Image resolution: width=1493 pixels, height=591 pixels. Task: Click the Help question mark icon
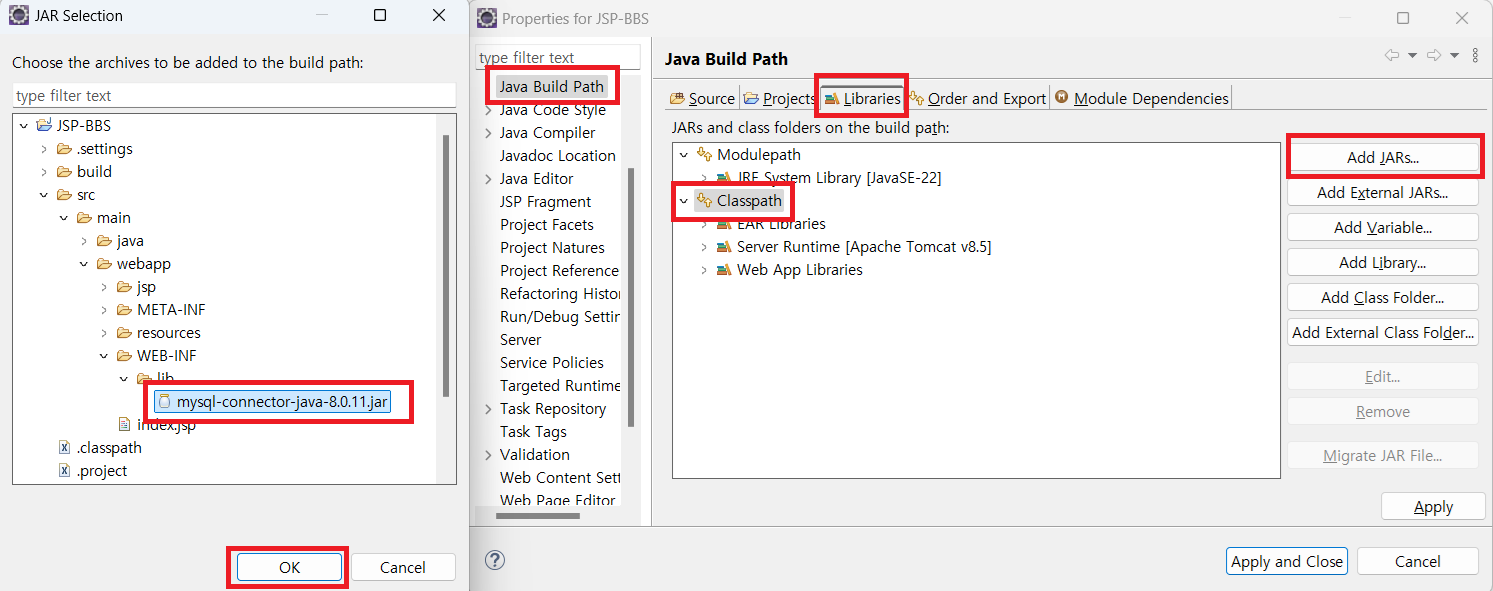pyautogui.click(x=495, y=561)
